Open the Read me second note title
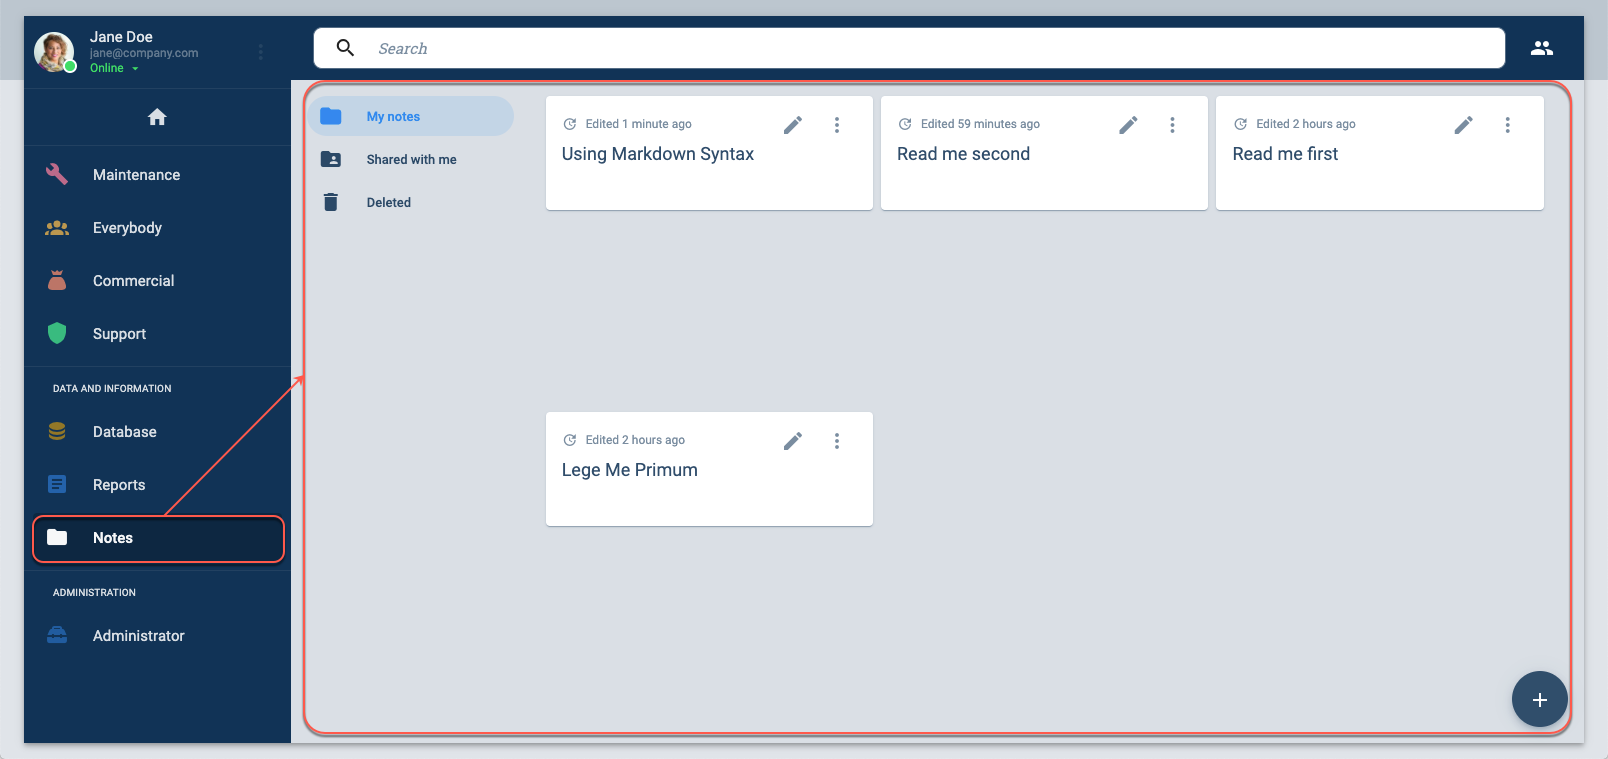Image resolution: width=1608 pixels, height=759 pixels. pyautogui.click(x=963, y=154)
